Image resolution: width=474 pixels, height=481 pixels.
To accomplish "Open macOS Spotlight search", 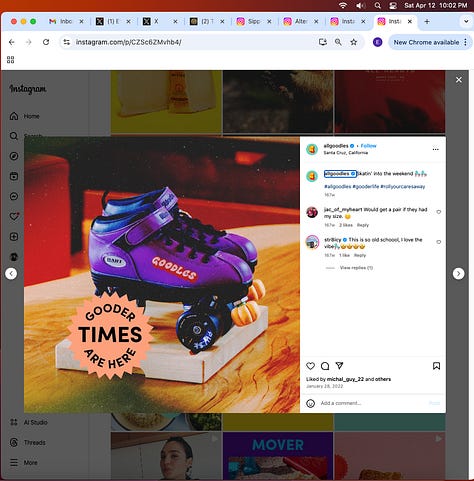I will click(377, 5).
